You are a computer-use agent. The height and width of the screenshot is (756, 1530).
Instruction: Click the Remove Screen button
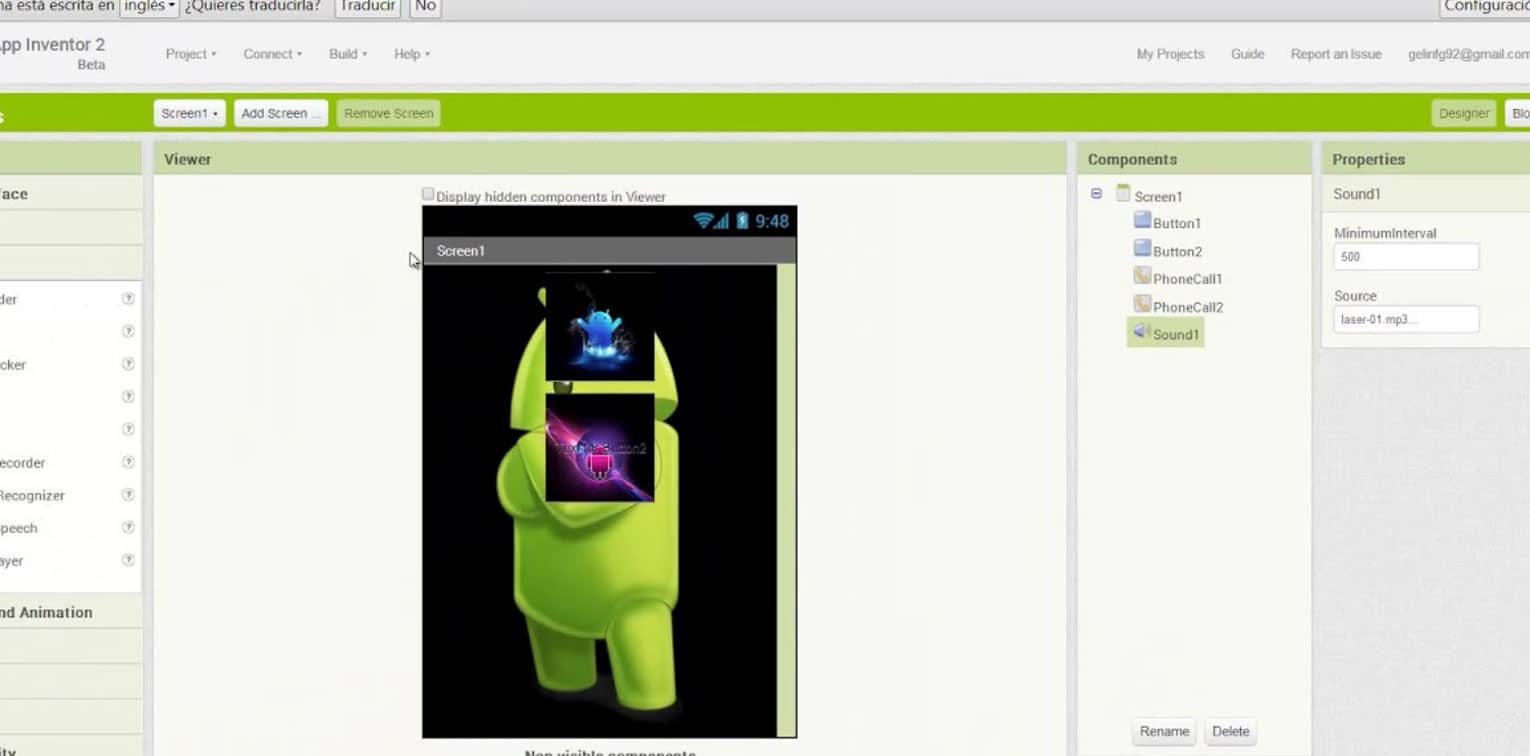389,113
